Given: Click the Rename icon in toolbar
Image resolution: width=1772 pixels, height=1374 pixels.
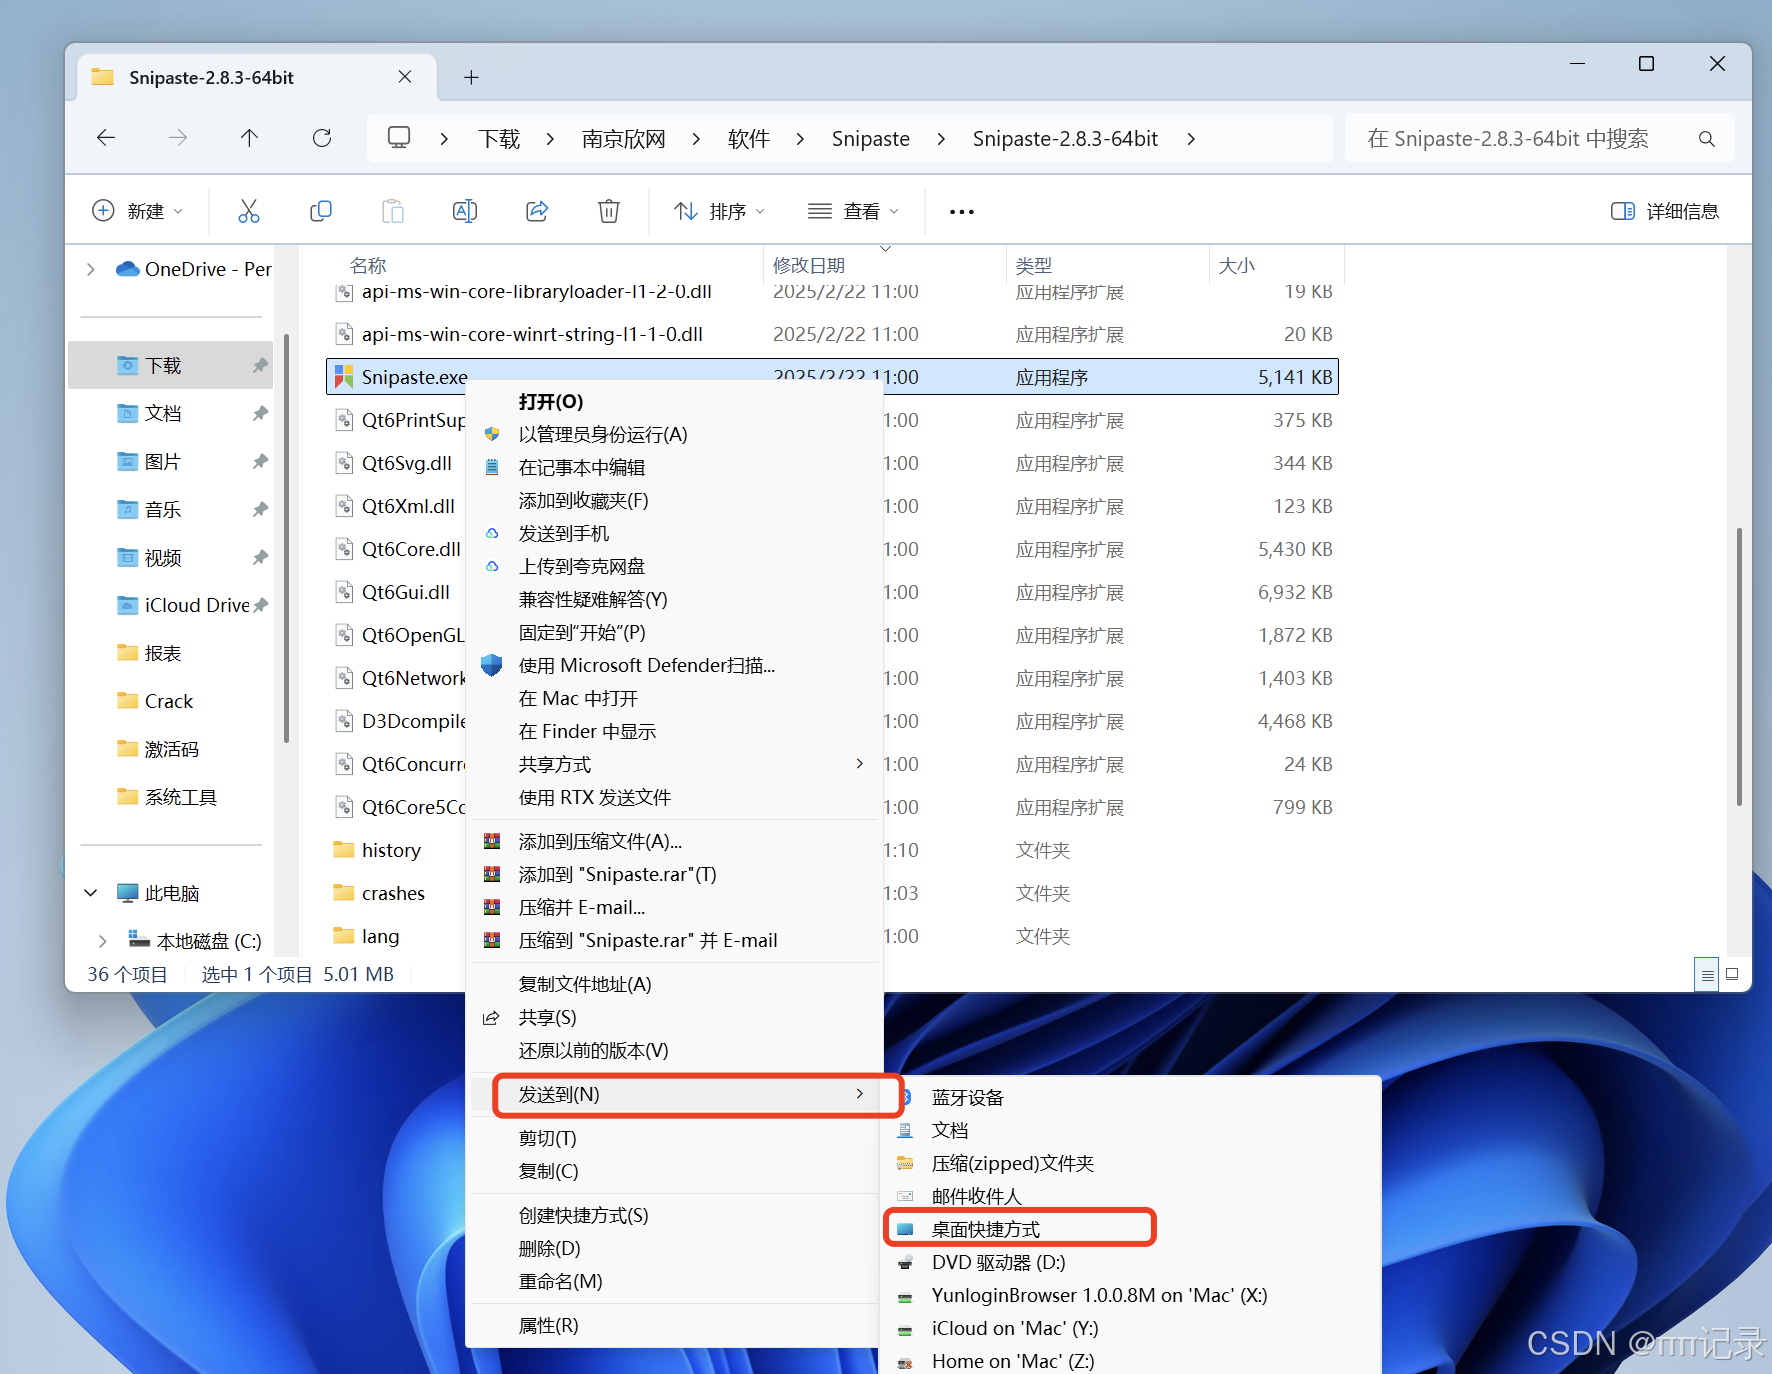Looking at the screenshot, I should coord(465,211).
